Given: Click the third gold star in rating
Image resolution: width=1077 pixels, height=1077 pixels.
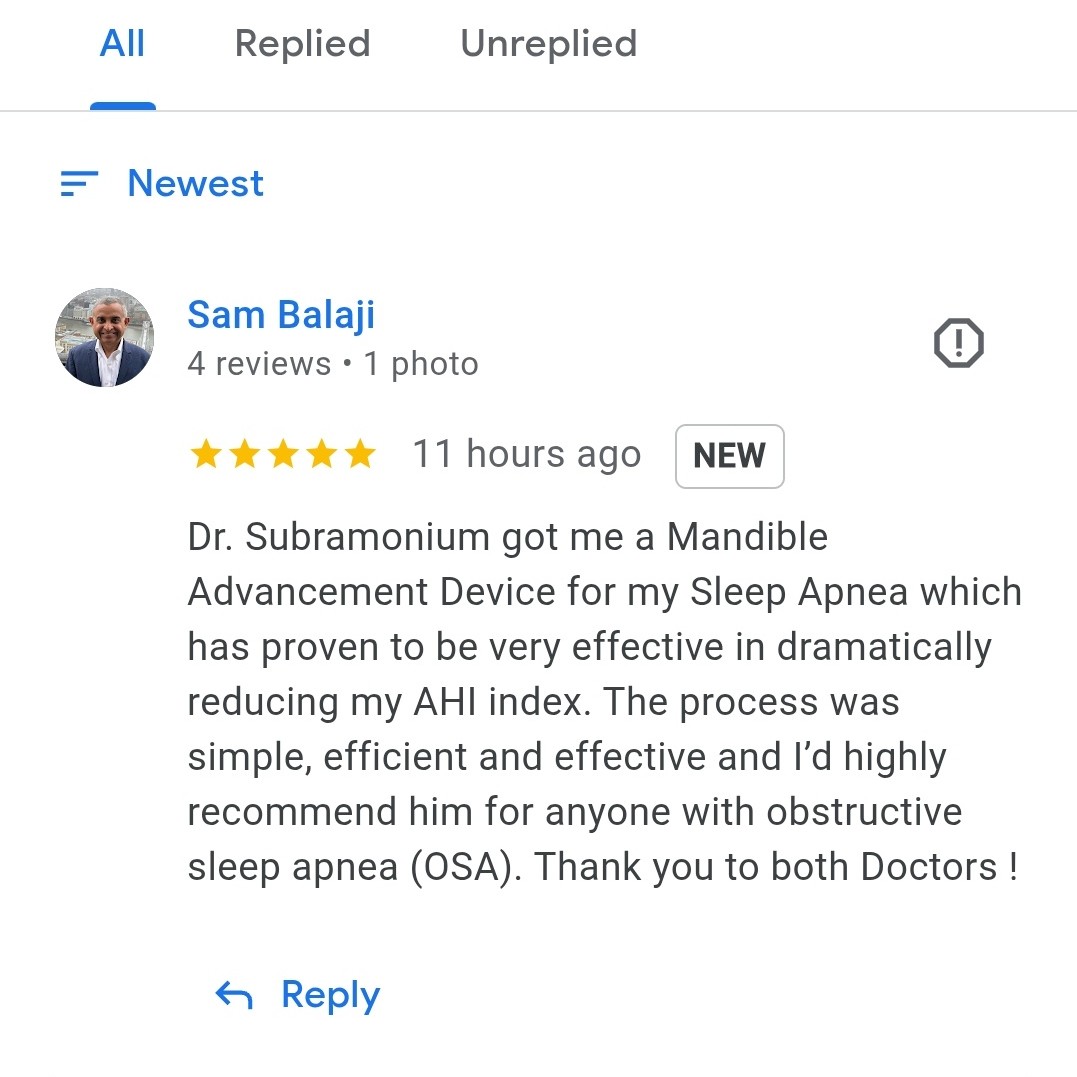Looking at the screenshot, I should click(x=283, y=455).
